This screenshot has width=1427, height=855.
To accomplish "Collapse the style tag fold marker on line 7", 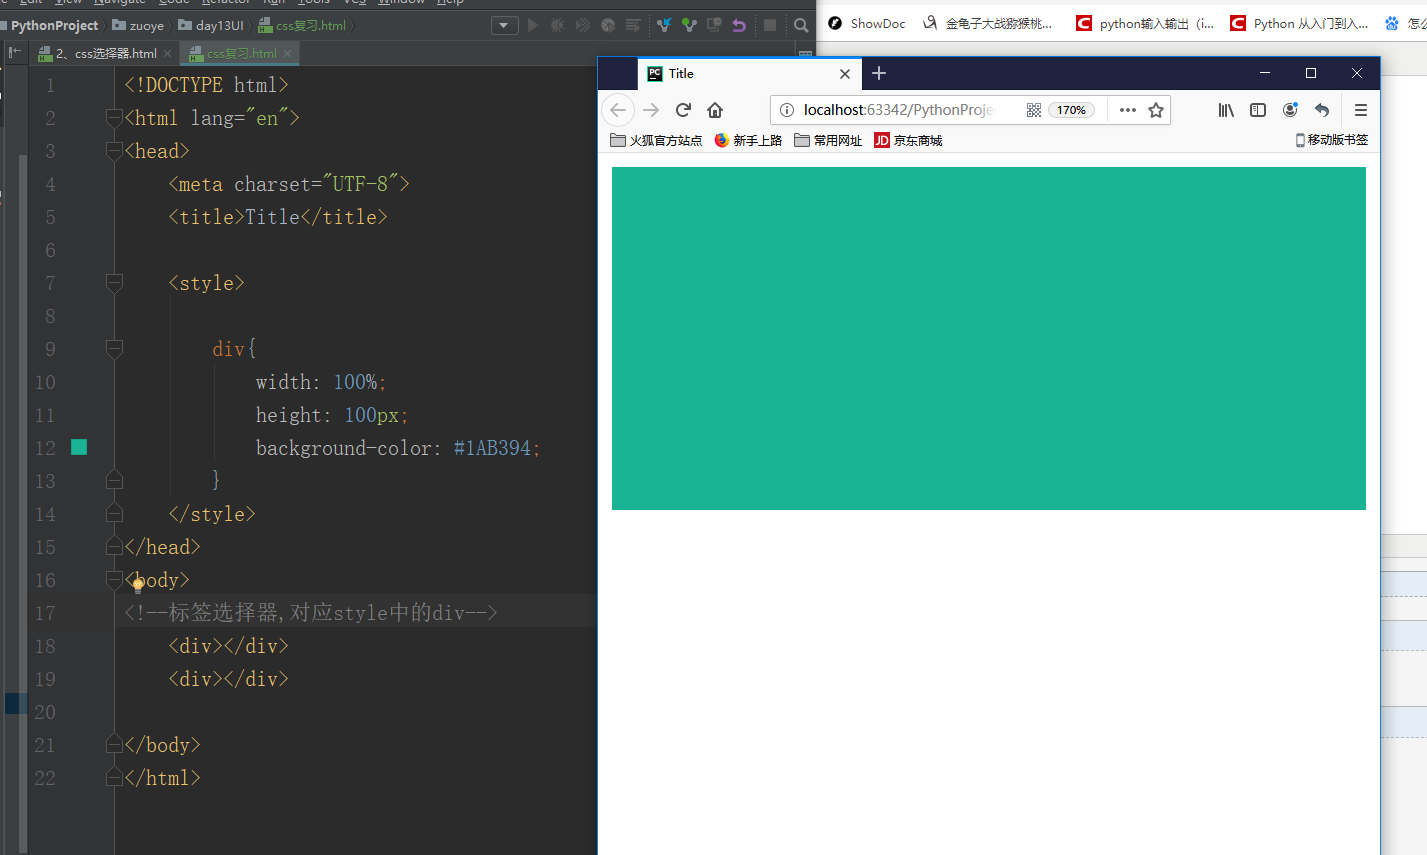I will pos(114,283).
